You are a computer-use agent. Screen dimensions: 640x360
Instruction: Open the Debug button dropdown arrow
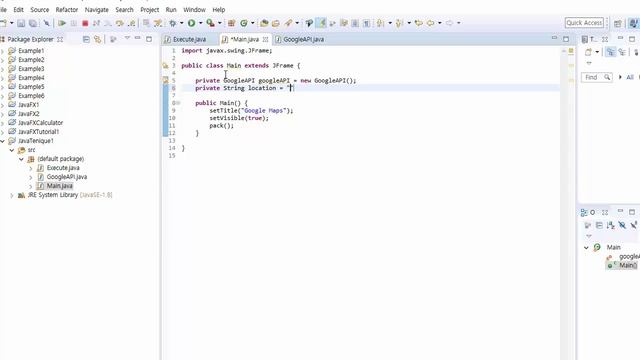click(181, 23)
